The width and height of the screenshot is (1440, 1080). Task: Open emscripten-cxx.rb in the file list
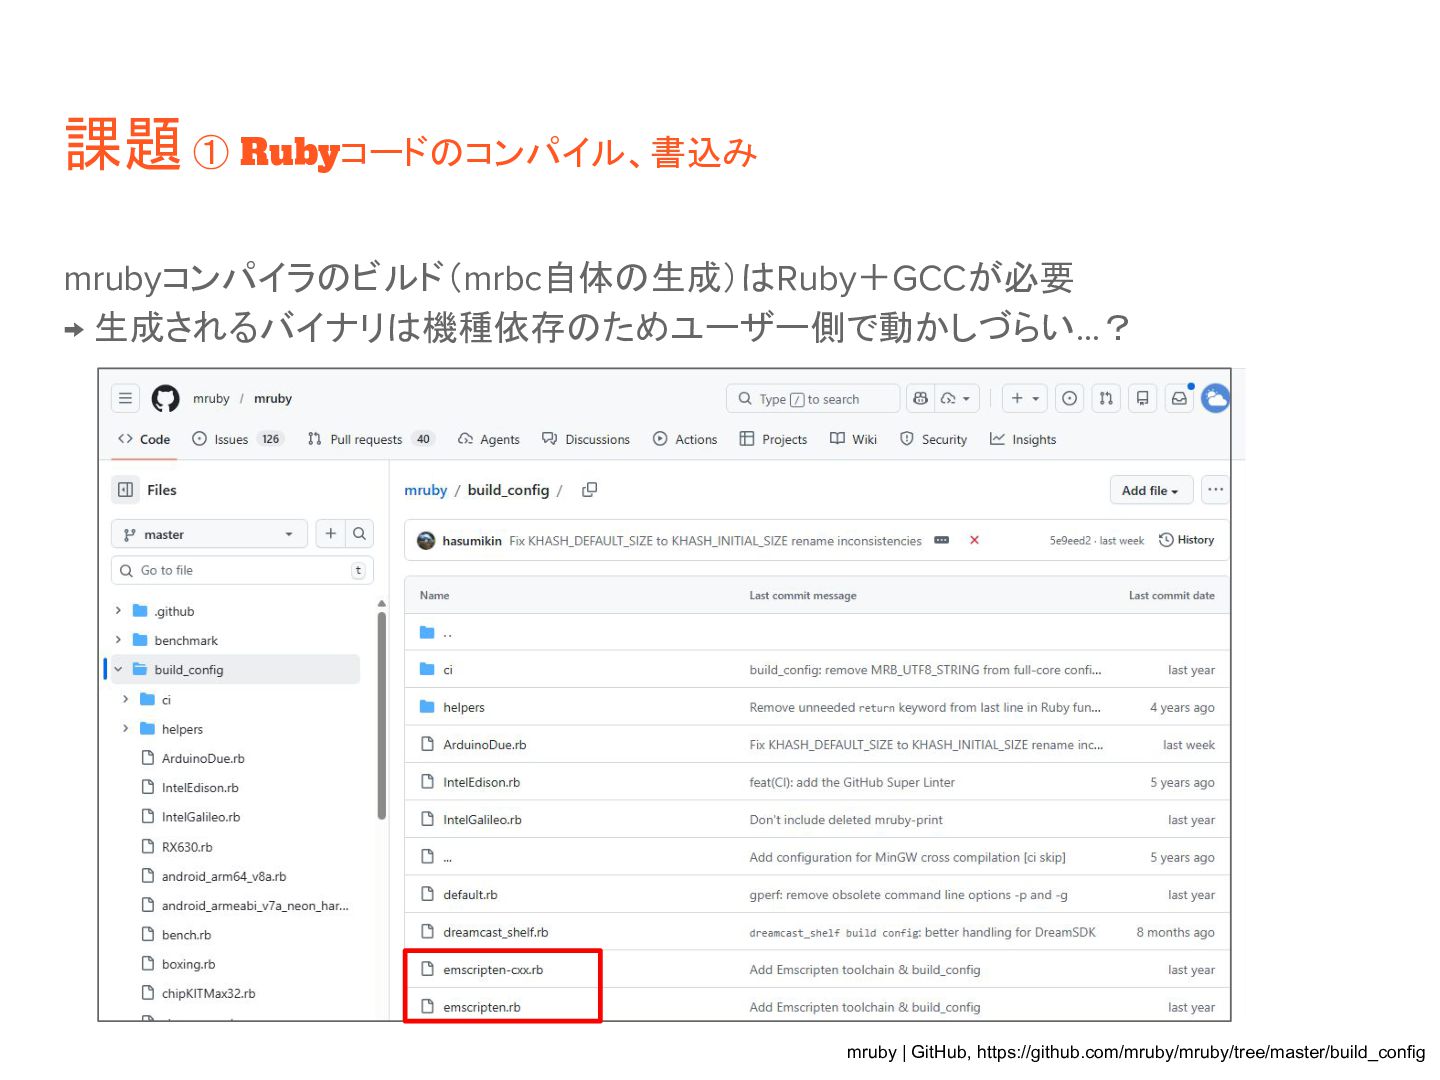(493, 970)
